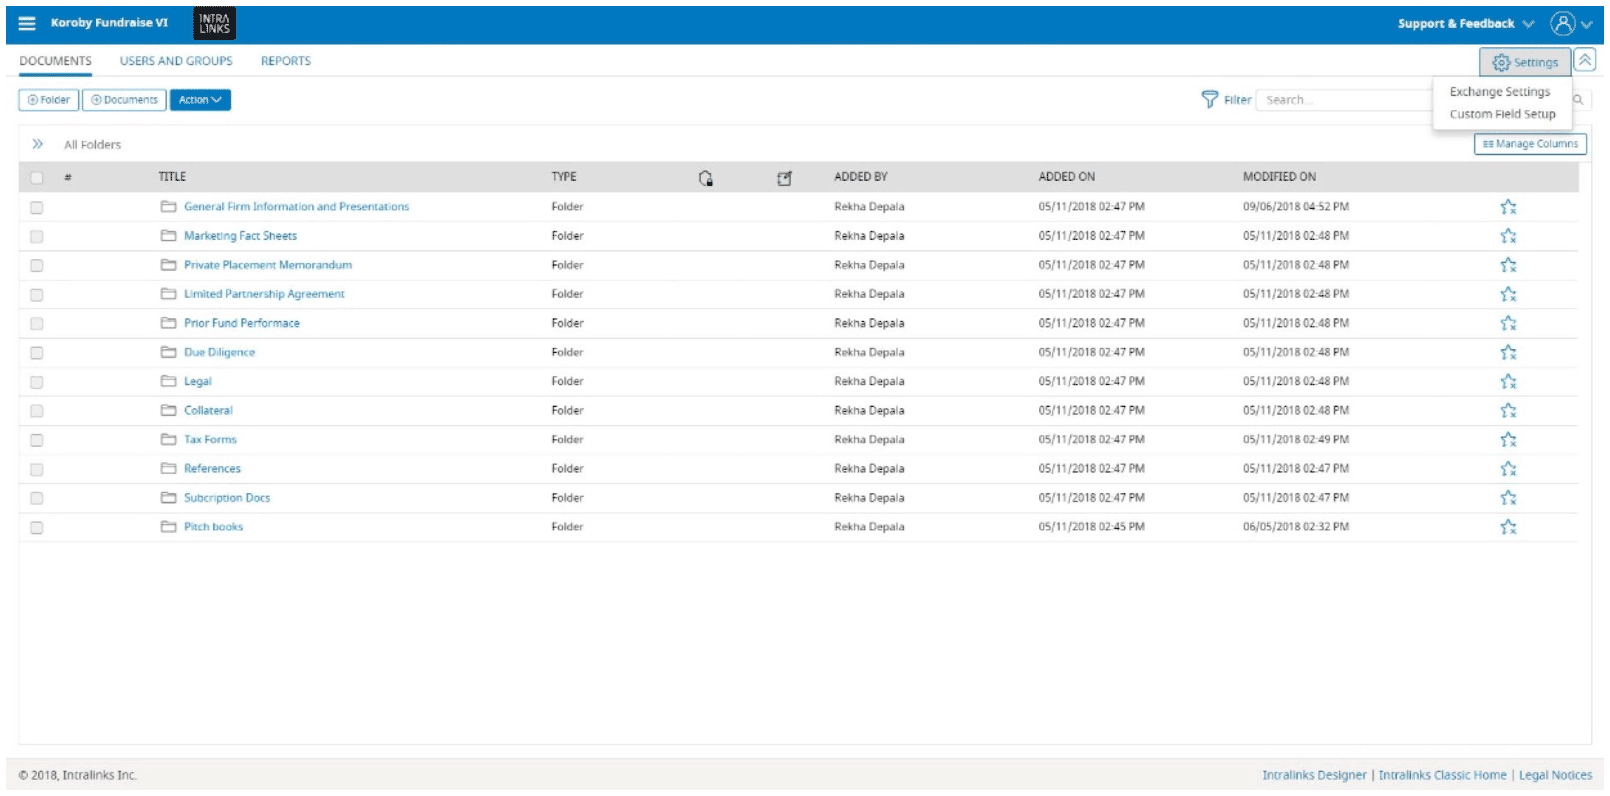This screenshot has width=1610, height=796.
Task: Check the Due Diligence row checkbox
Action: tap(37, 353)
